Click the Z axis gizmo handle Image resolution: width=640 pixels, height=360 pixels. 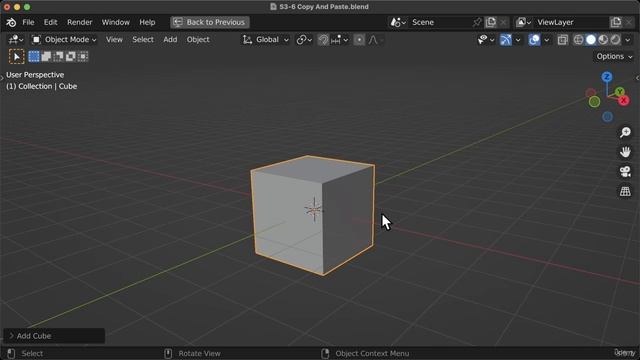[x=607, y=77]
